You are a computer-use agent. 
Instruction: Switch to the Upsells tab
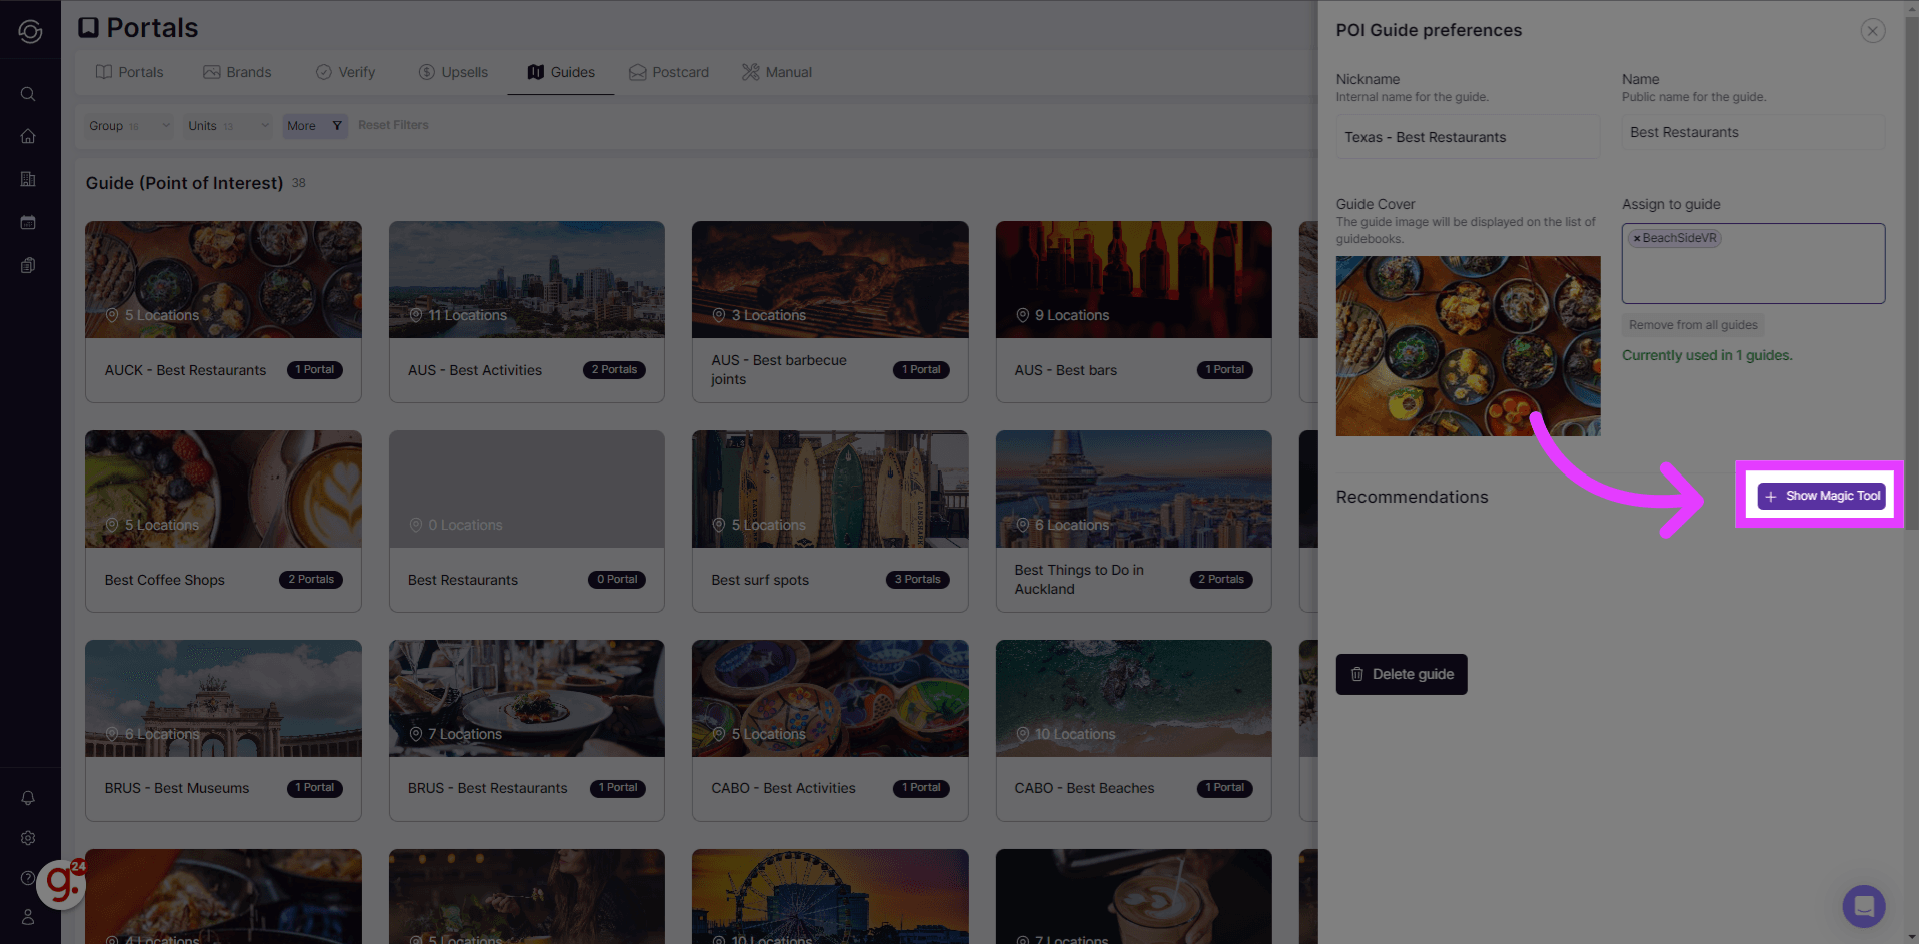(x=452, y=71)
